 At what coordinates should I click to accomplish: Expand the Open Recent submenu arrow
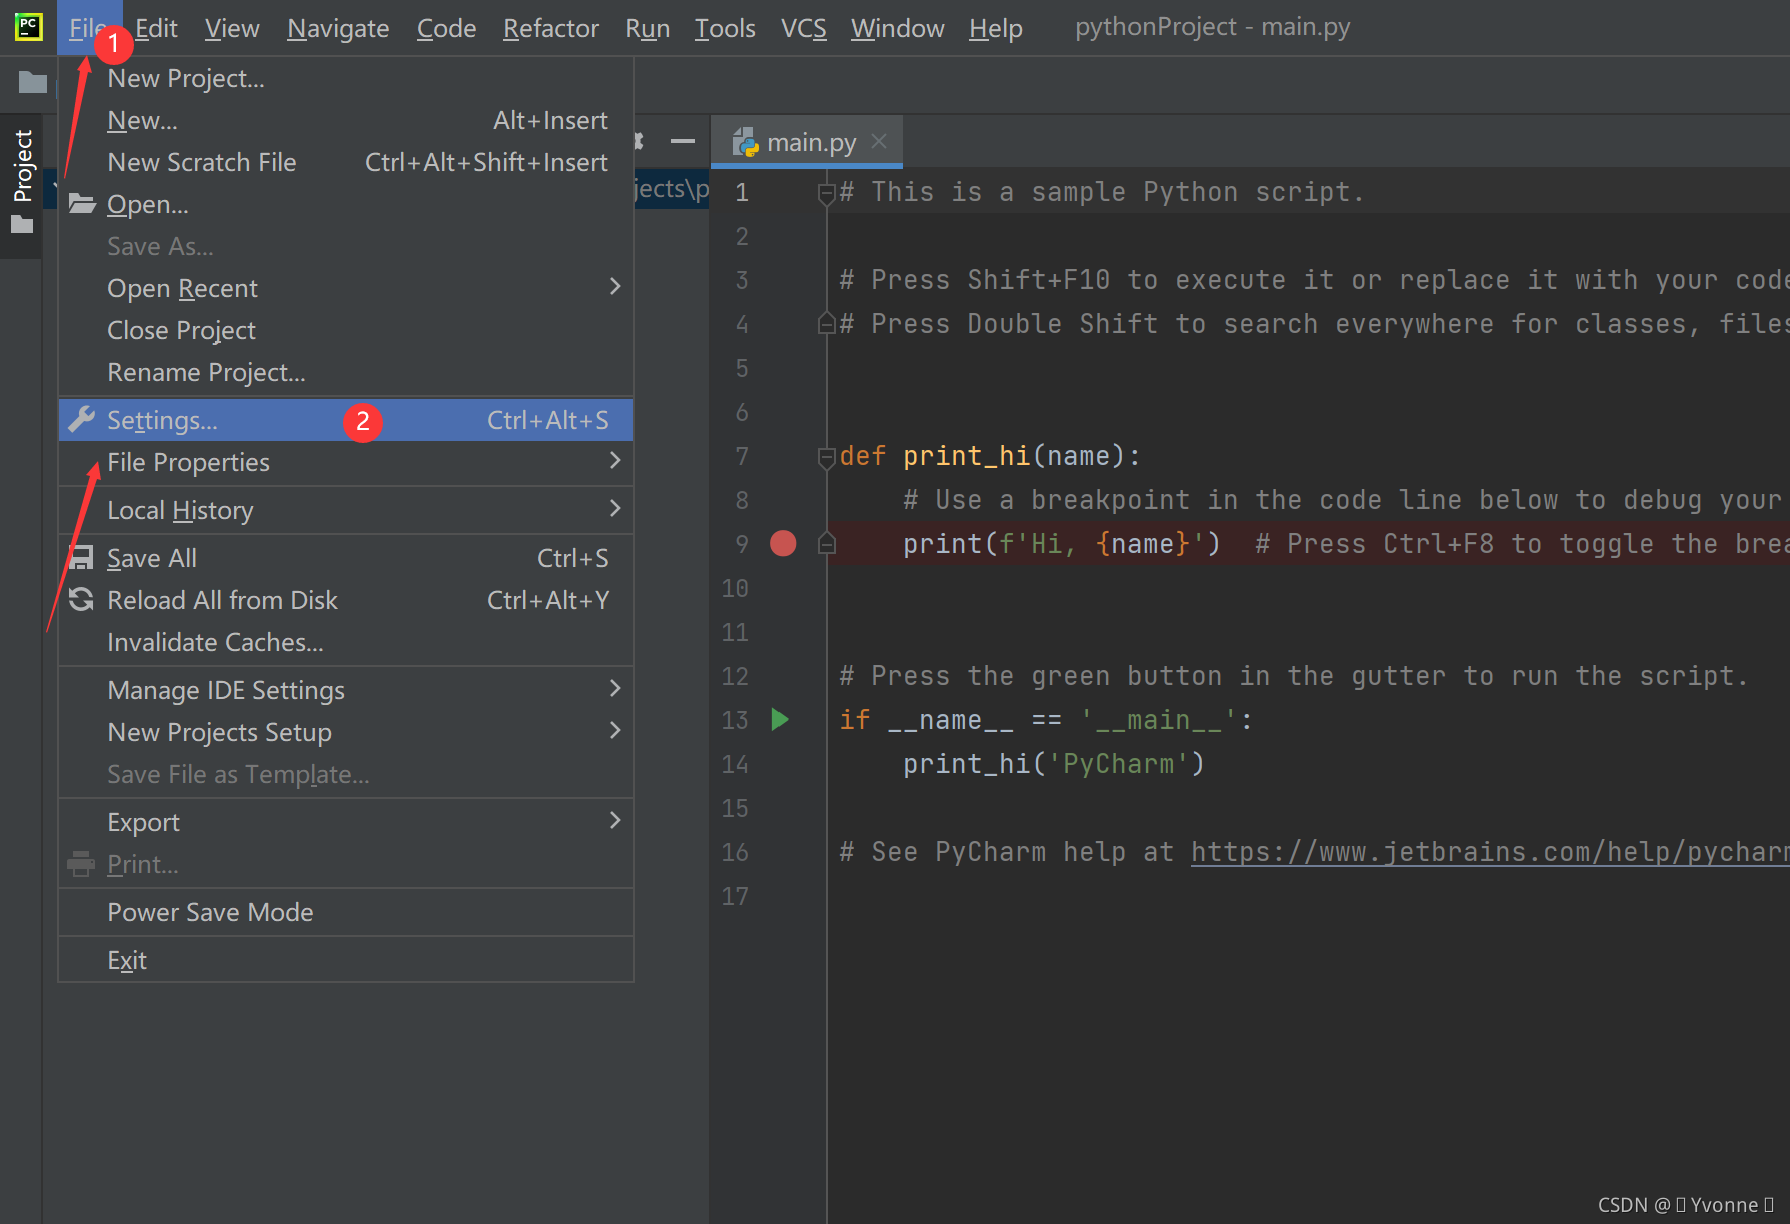tap(615, 287)
